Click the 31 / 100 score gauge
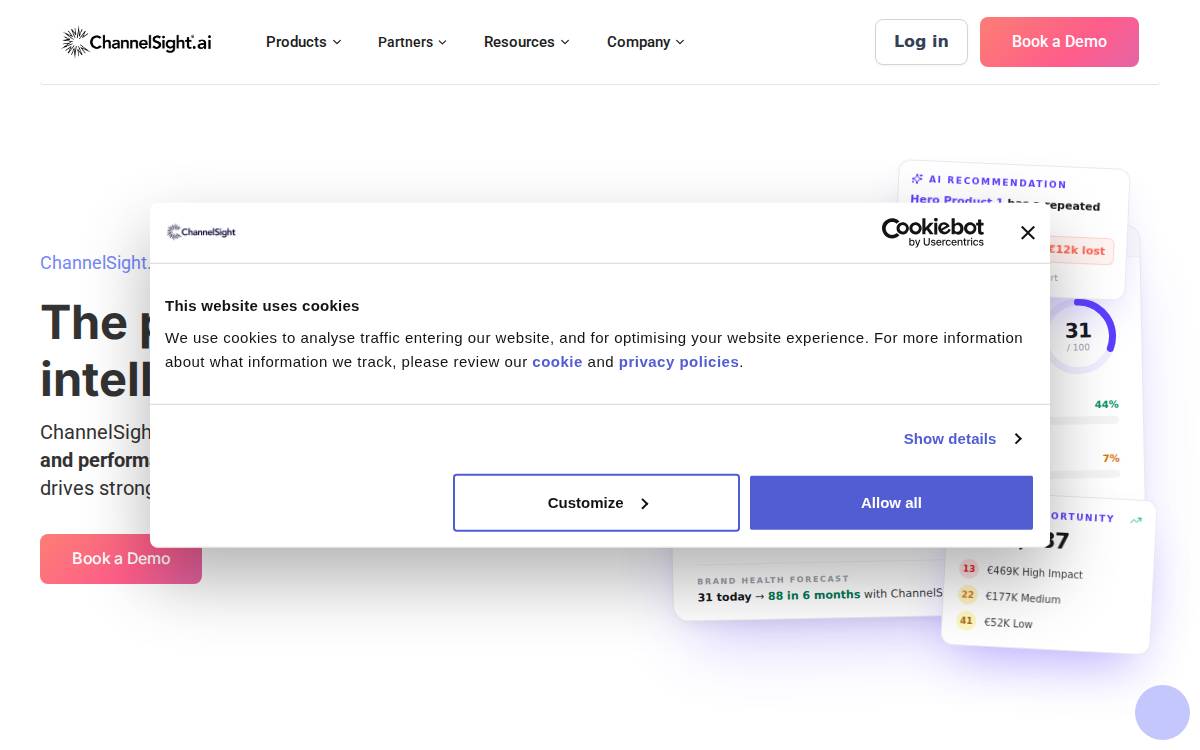The width and height of the screenshot is (1200, 750). pyautogui.click(x=1079, y=336)
